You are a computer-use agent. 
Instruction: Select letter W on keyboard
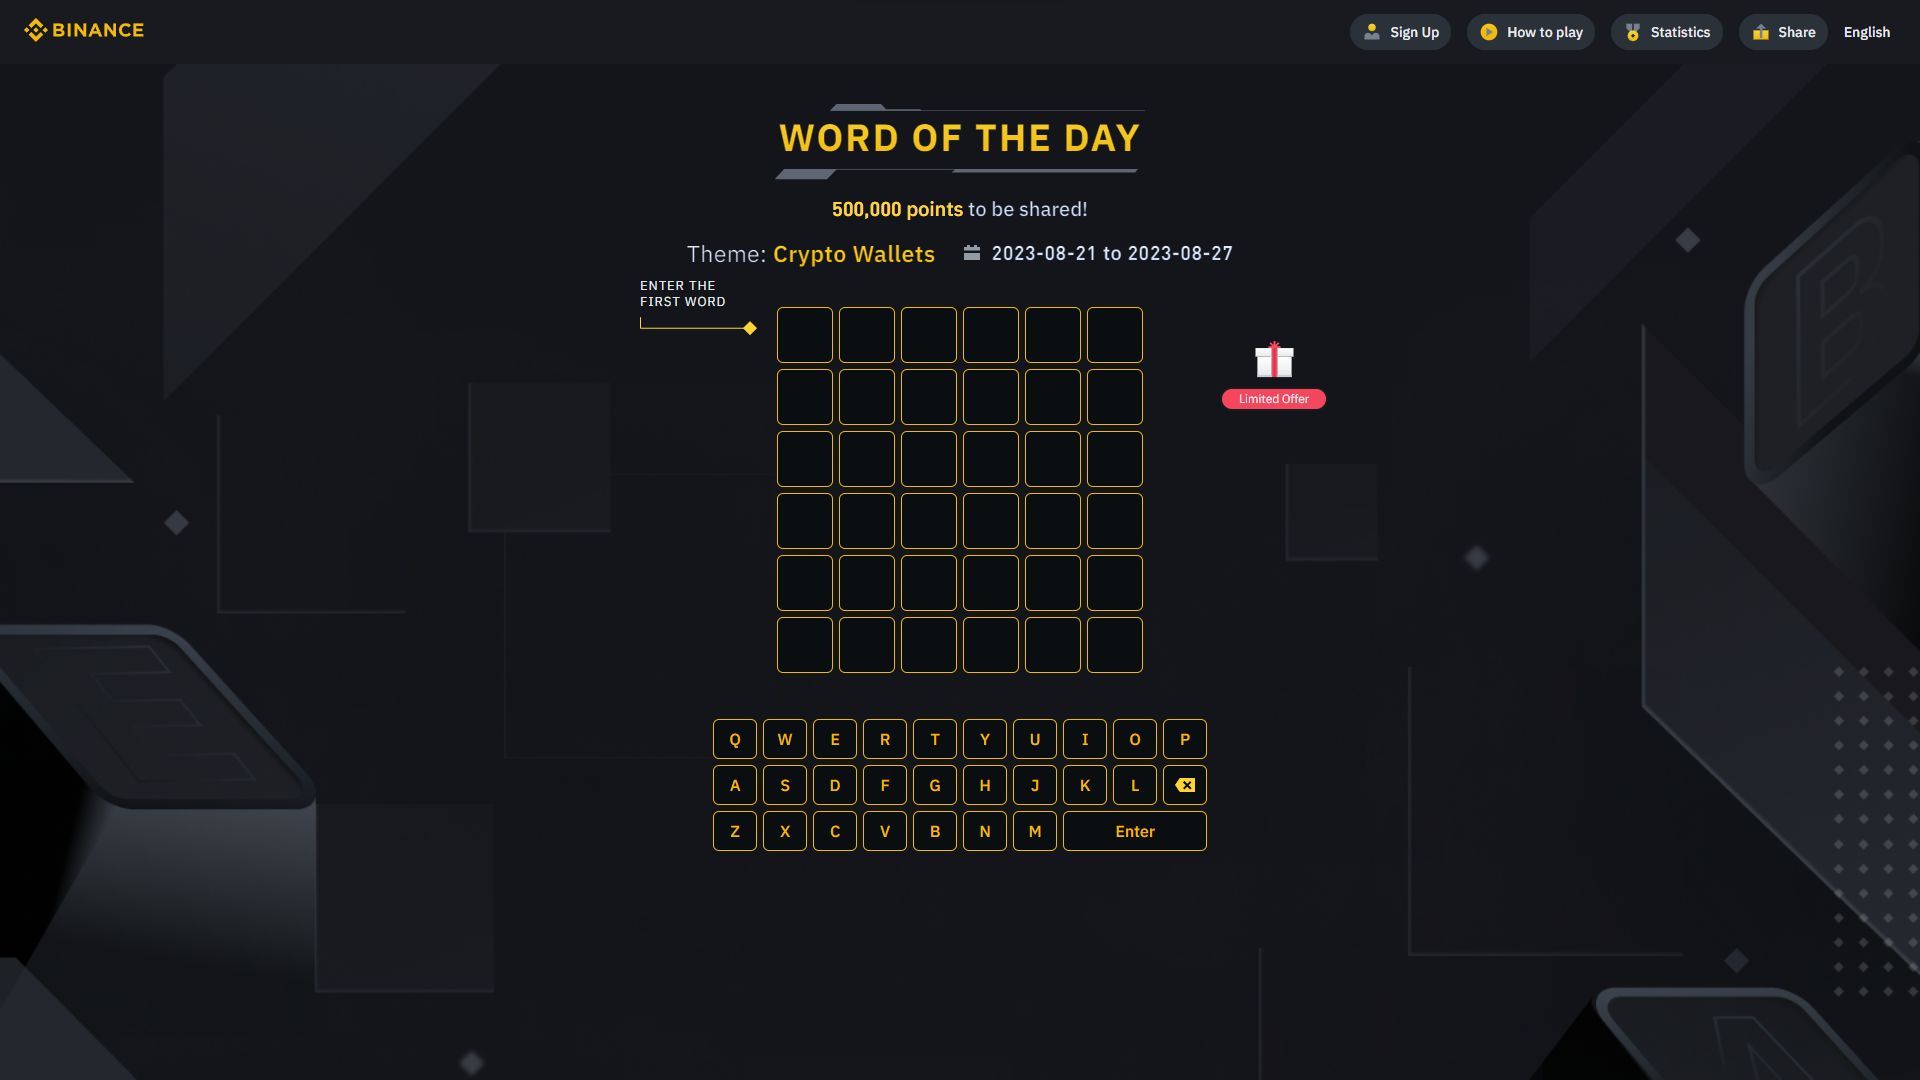785,738
